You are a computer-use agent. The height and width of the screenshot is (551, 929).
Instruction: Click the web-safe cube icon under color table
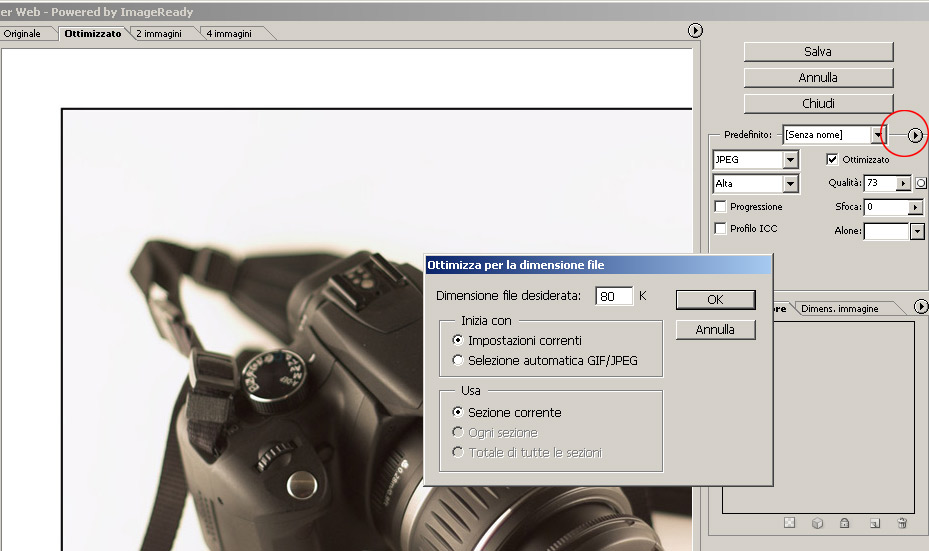coord(817,522)
